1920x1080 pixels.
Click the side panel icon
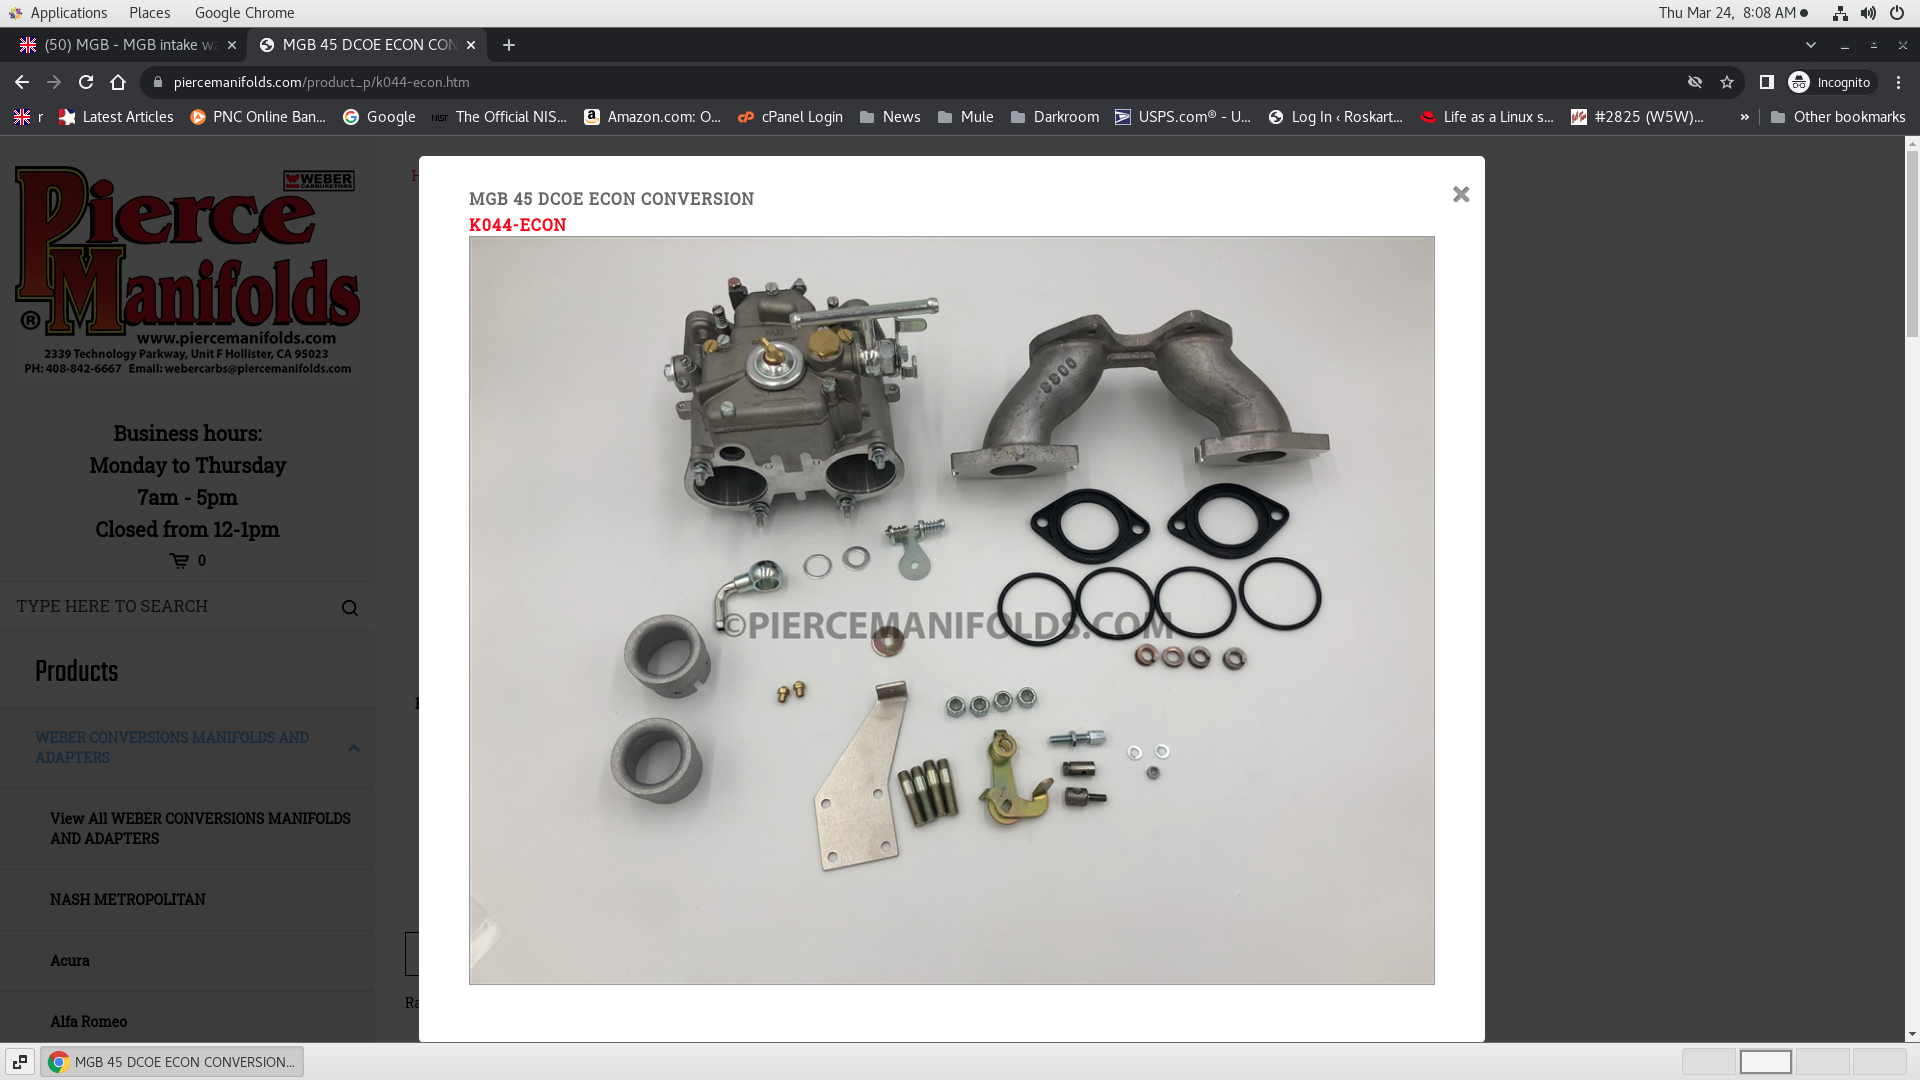(1766, 82)
